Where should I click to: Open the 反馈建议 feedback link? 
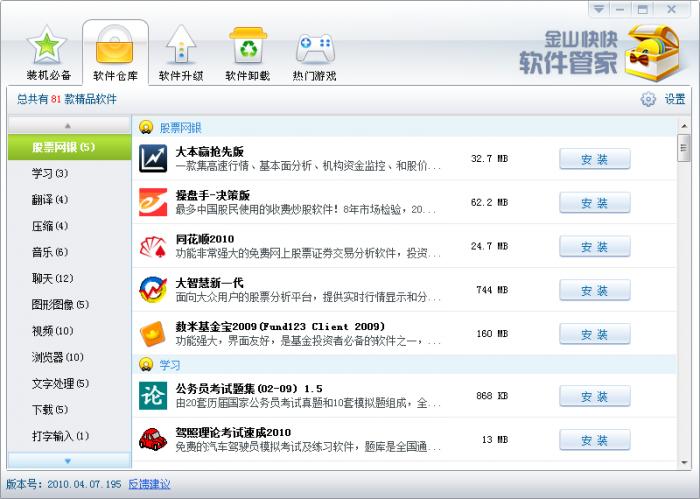[149, 484]
